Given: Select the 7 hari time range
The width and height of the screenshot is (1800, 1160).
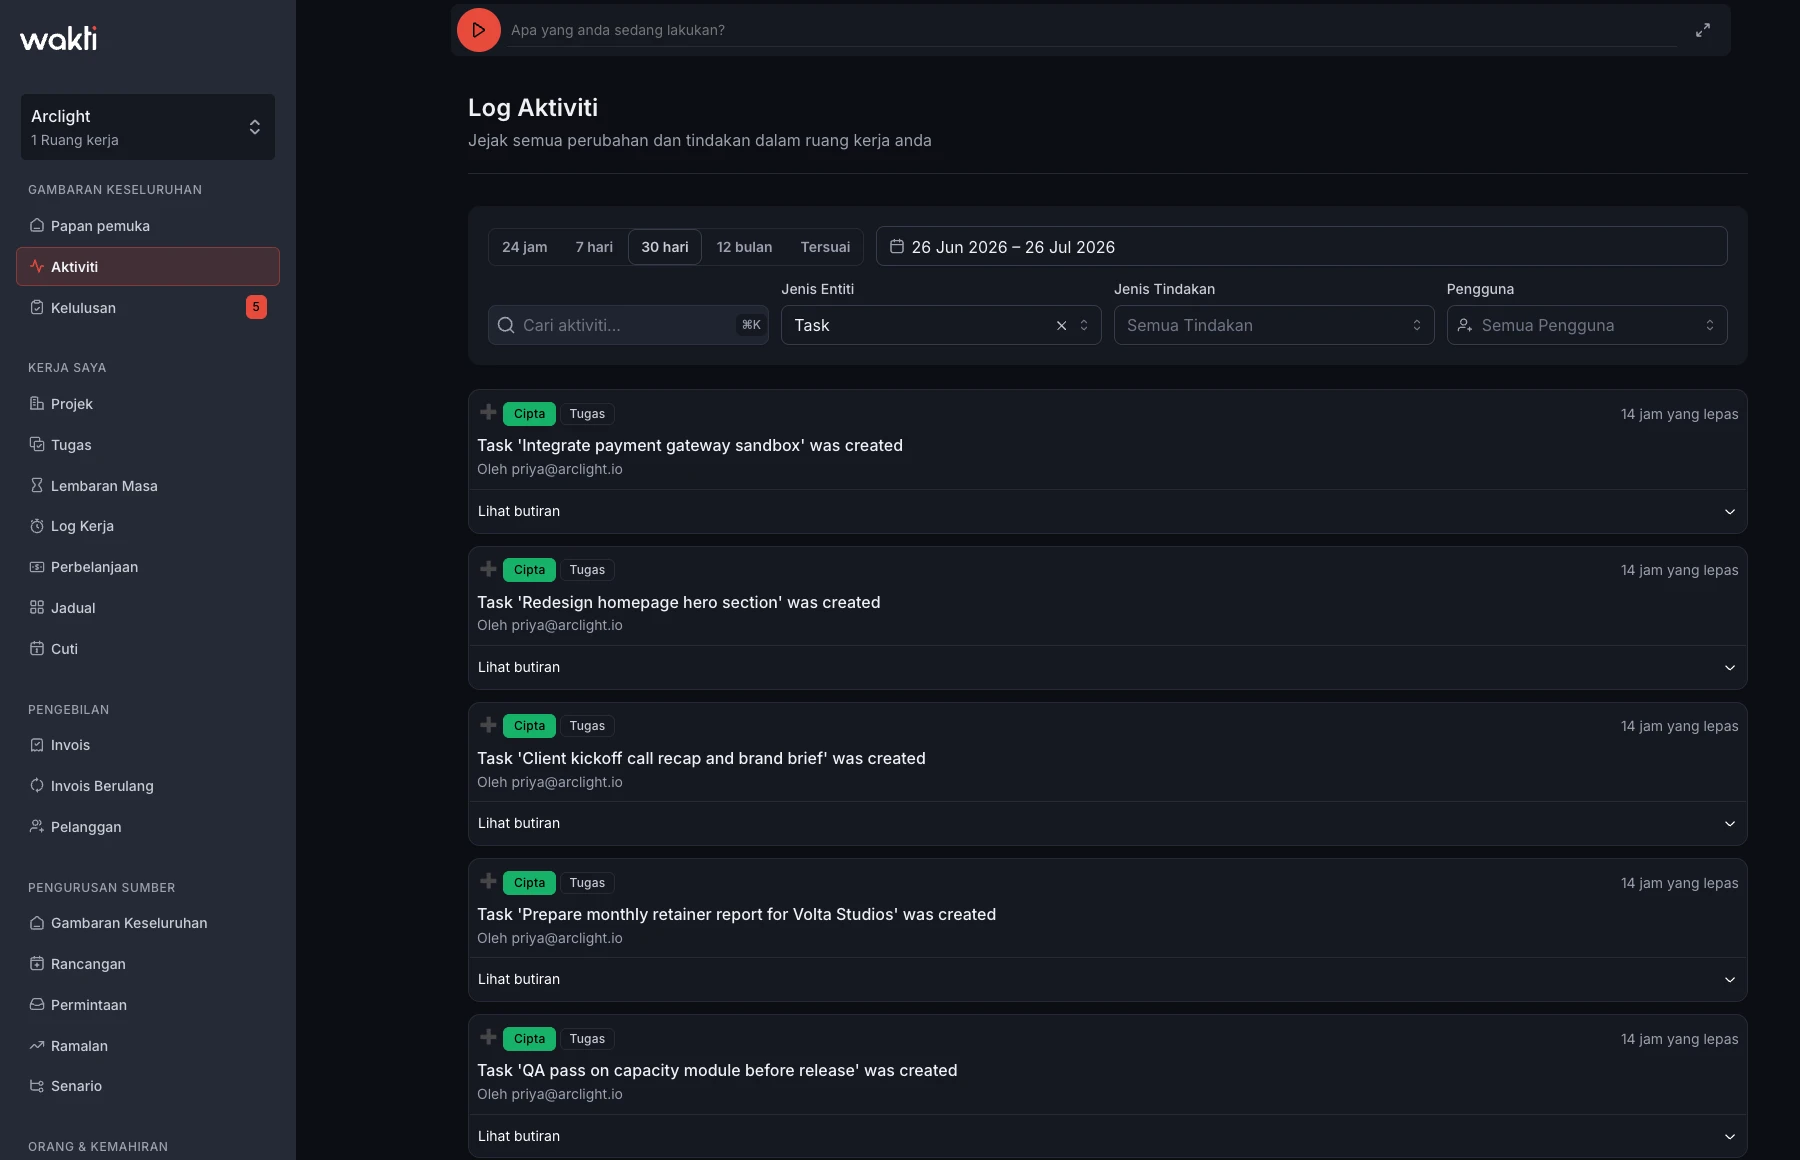Looking at the screenshot, I should pos(594,247).
